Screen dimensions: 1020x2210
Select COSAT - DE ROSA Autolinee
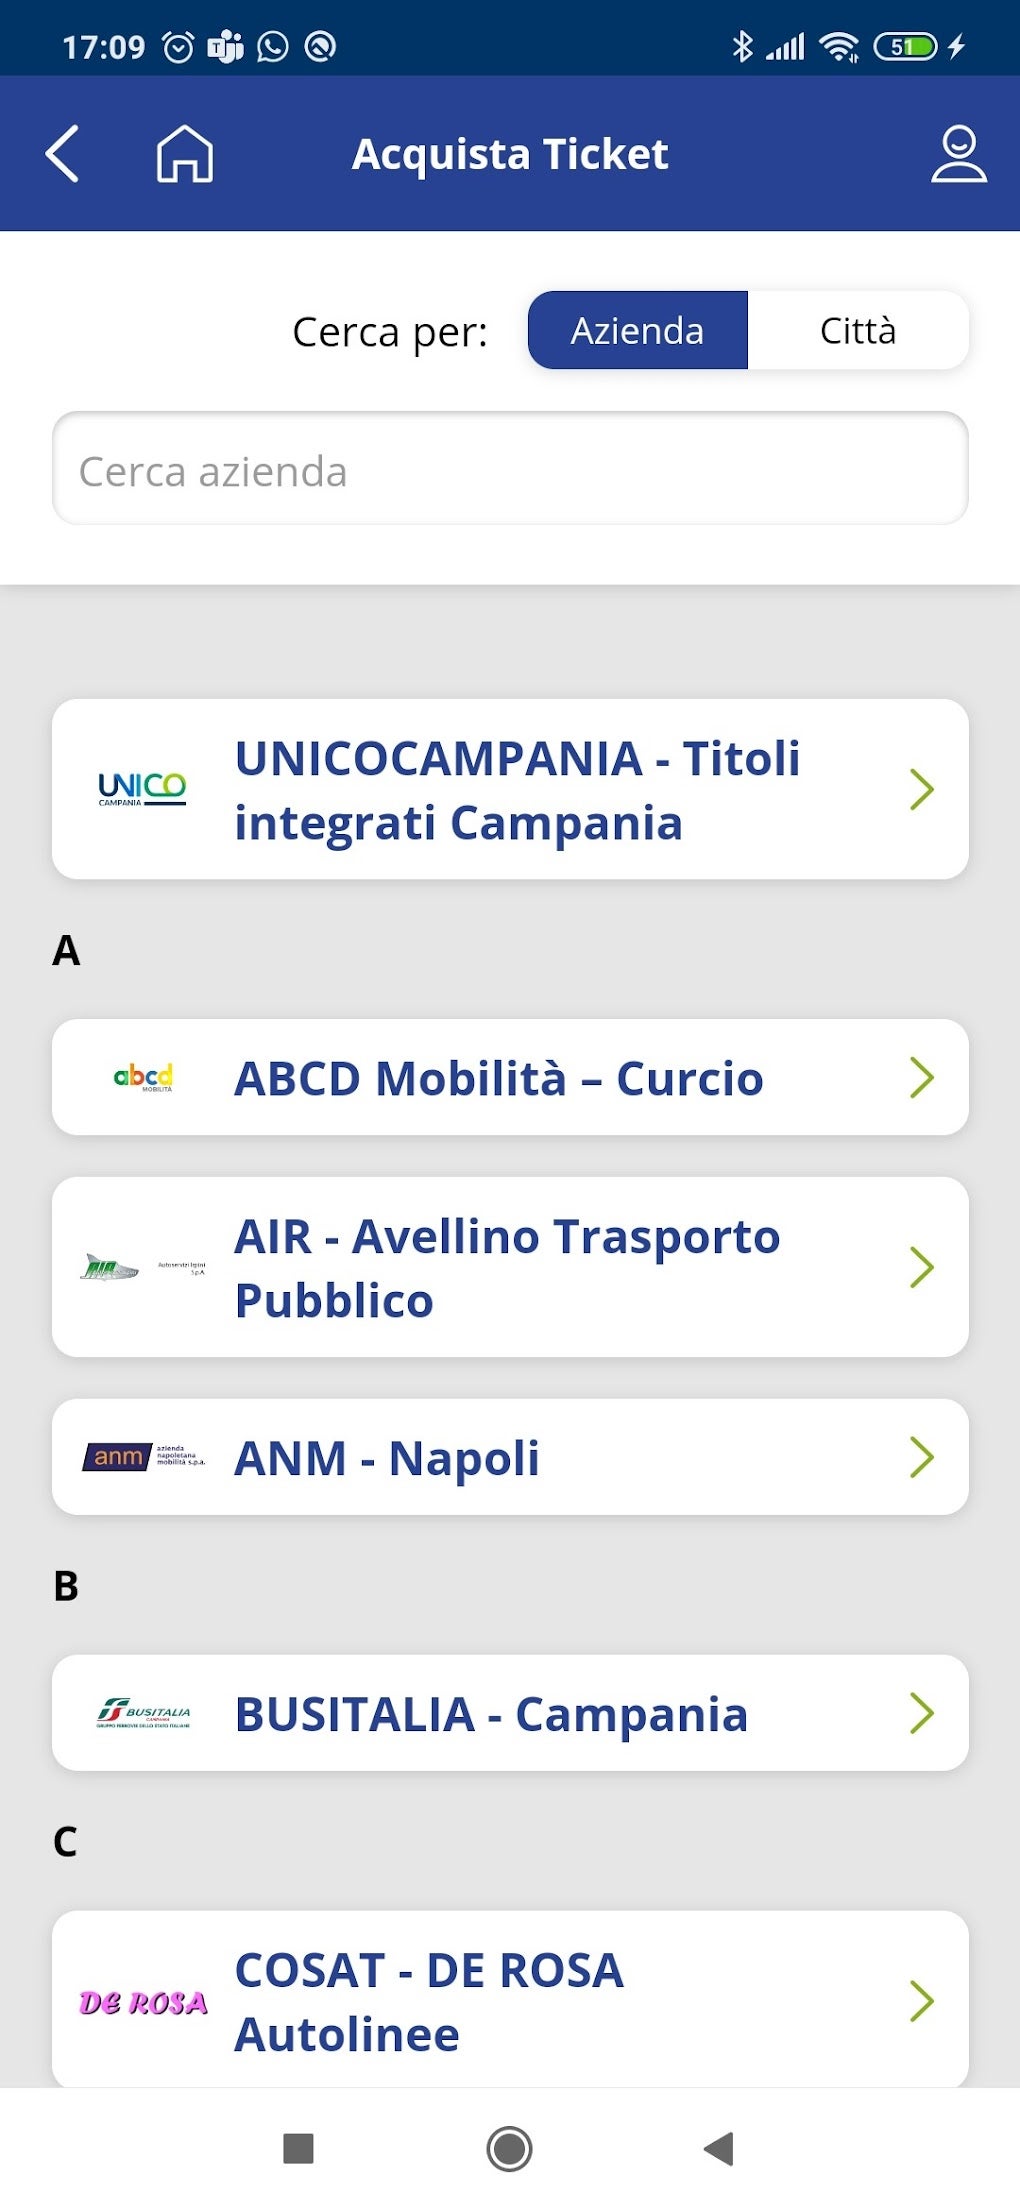[430, 2001]
